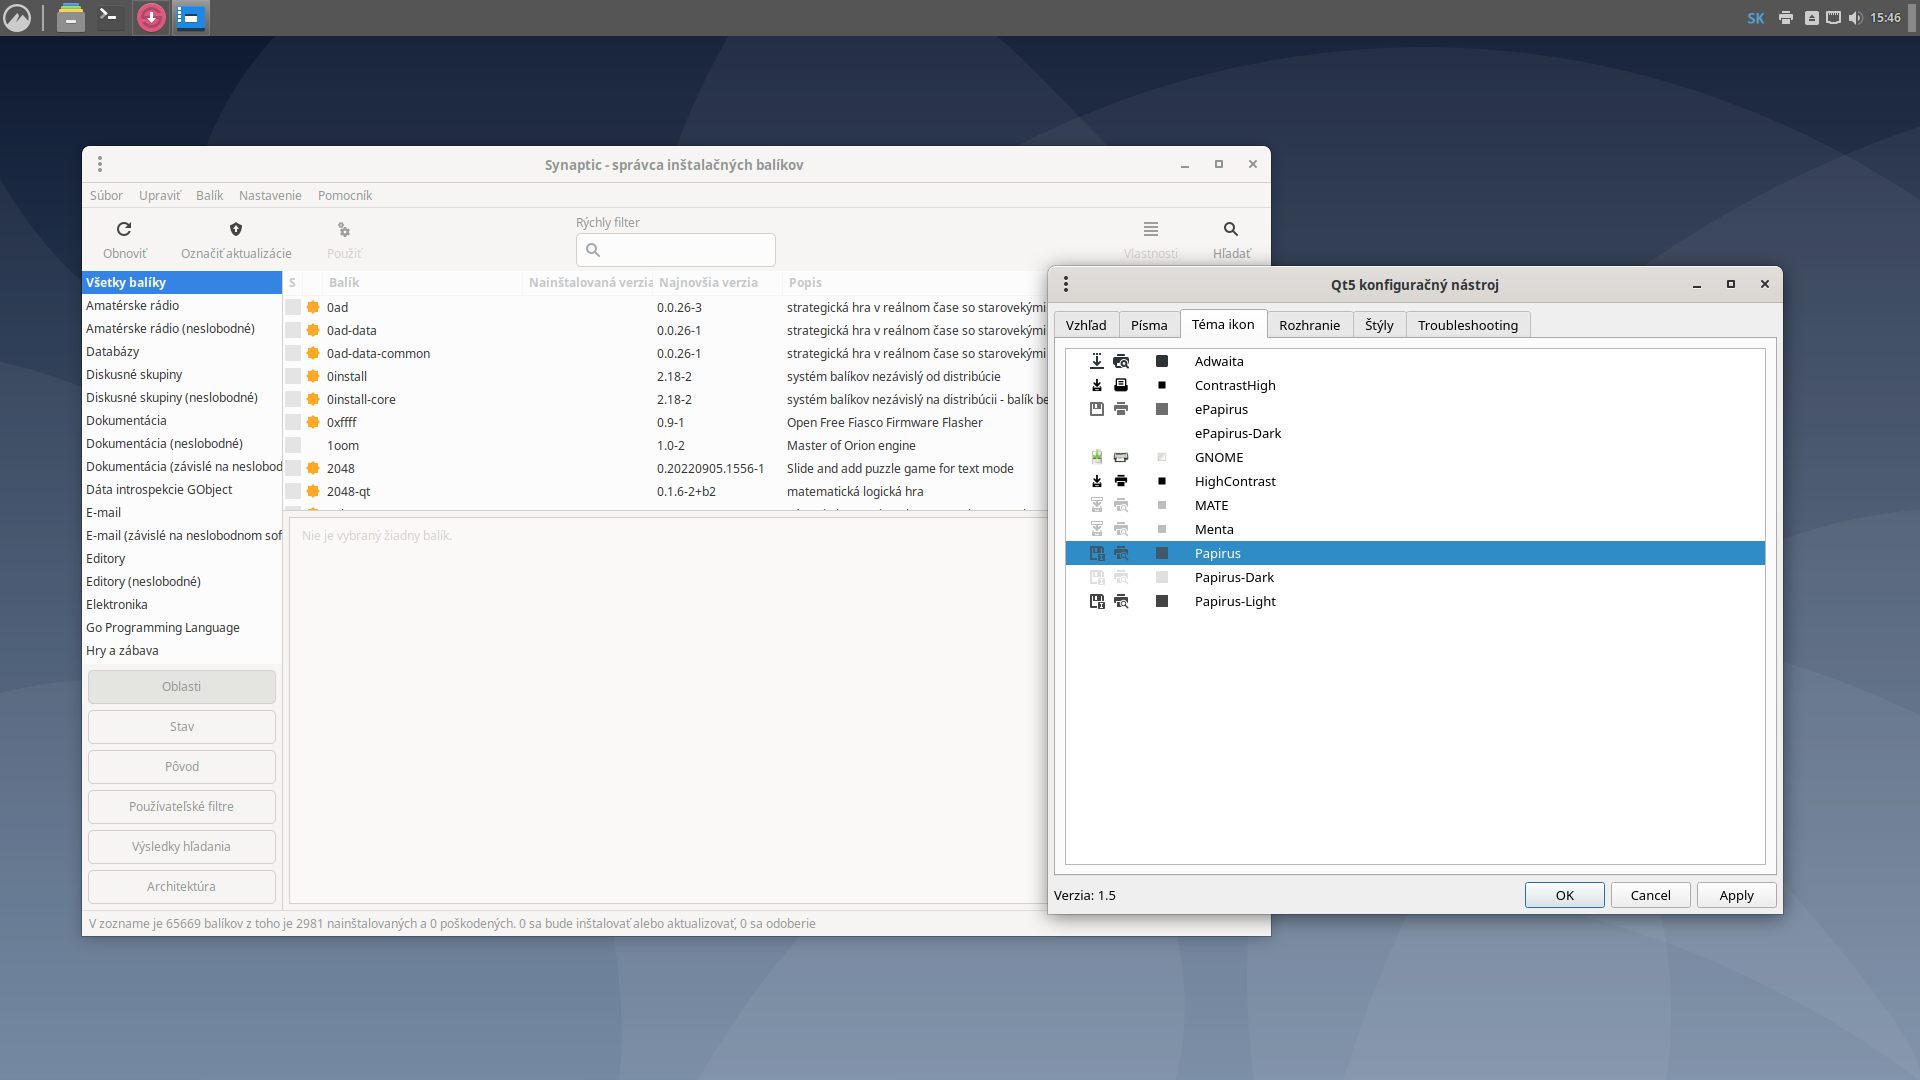1920x1080 pixels.
Task: Click the Pôvod filter button
Action: [182, 767]
